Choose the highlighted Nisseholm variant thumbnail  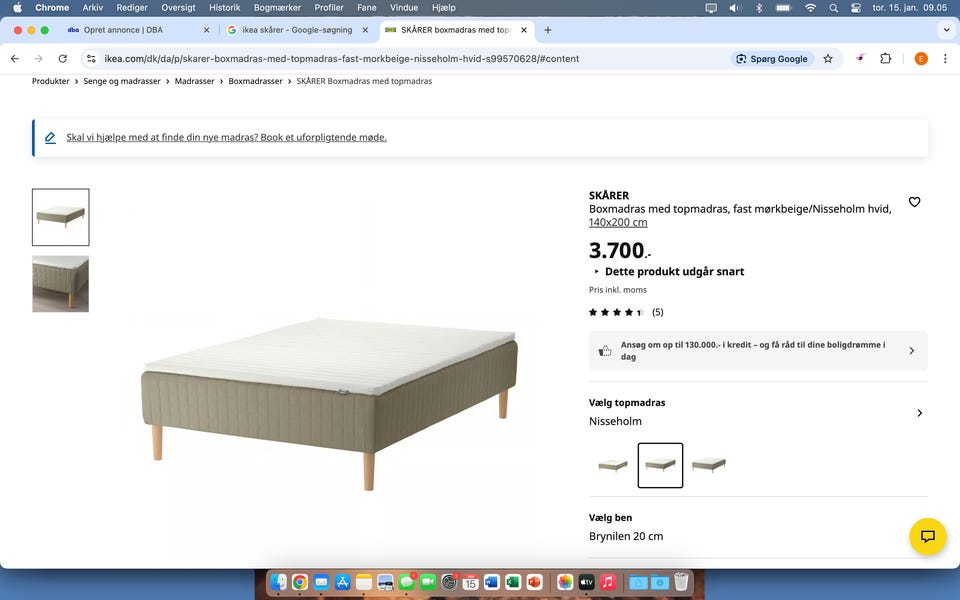[x=660, y=465]
